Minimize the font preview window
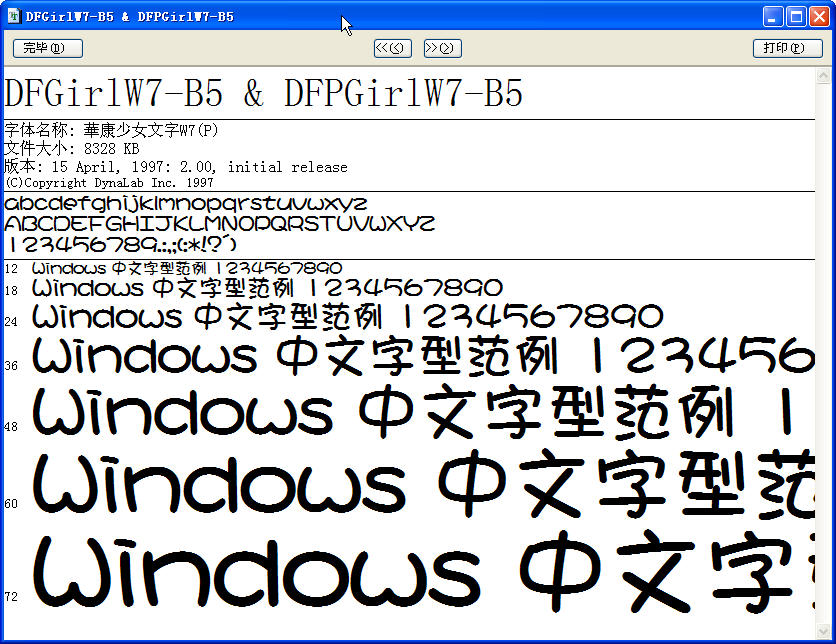The image size is (836, 644). (771, 14)
